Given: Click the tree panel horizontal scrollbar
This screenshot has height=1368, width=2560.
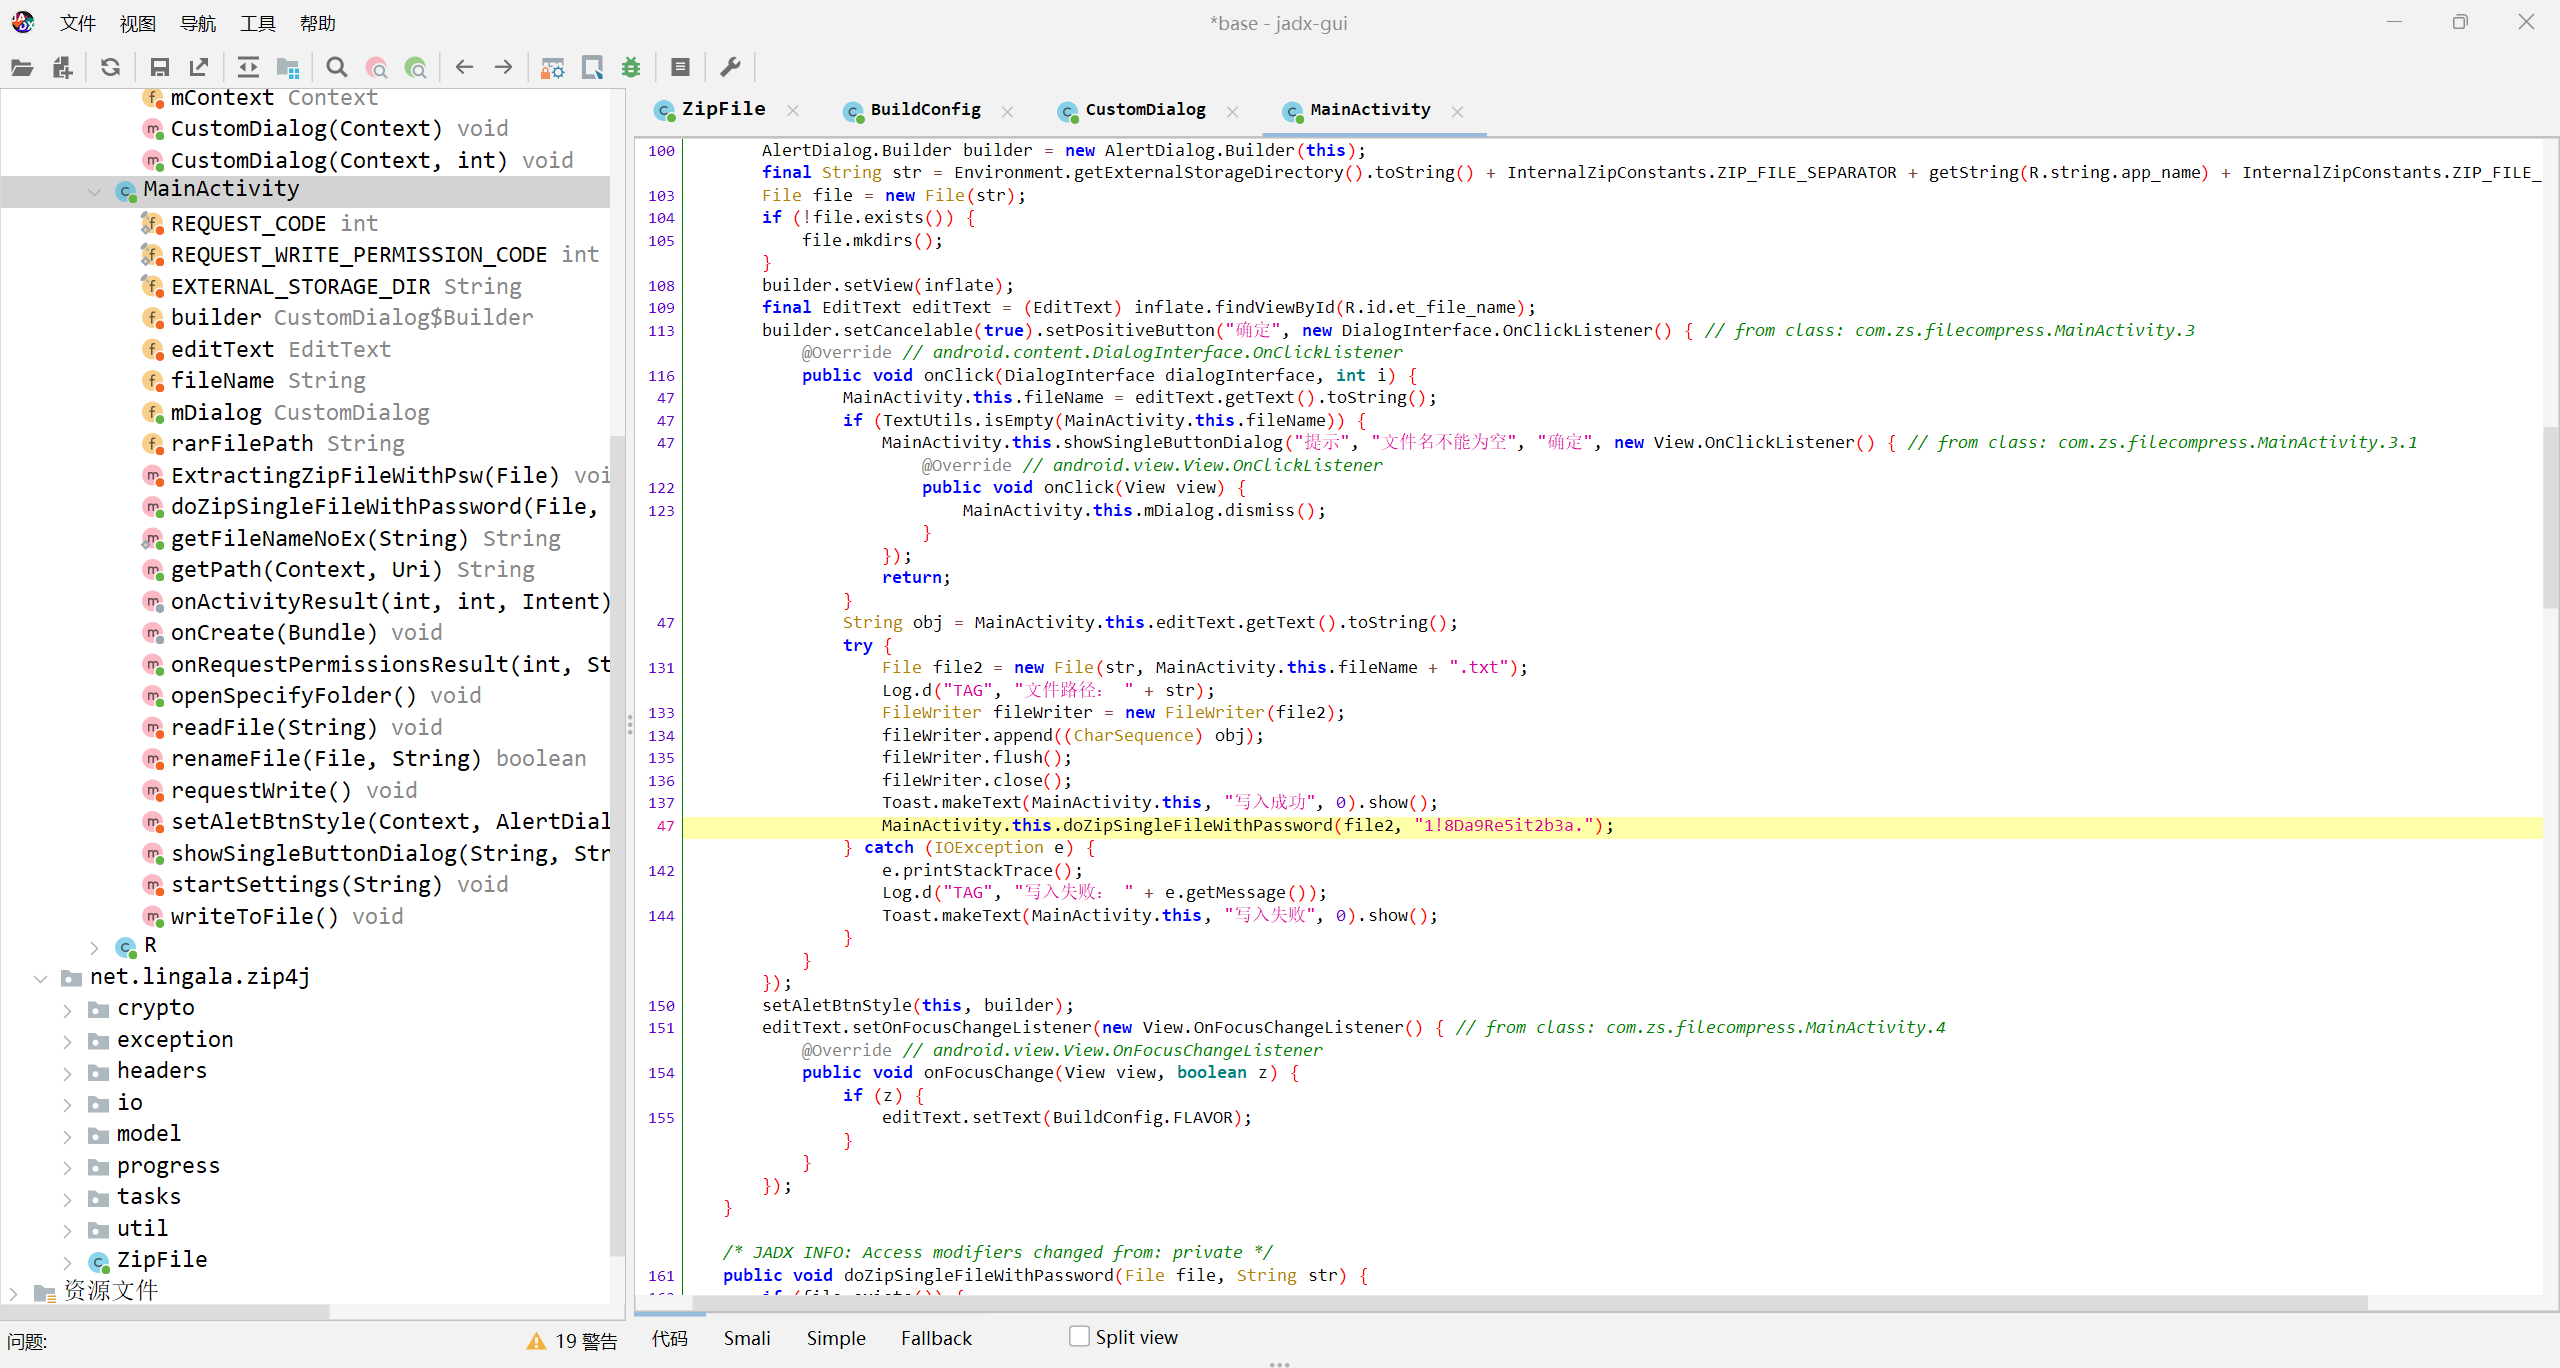Looking at the screenshot, I should tap(165, 1310).
